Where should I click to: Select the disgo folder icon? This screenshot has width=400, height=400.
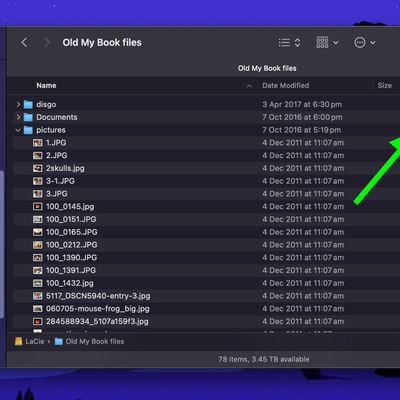pyautogui.click(x=28, y=104)
